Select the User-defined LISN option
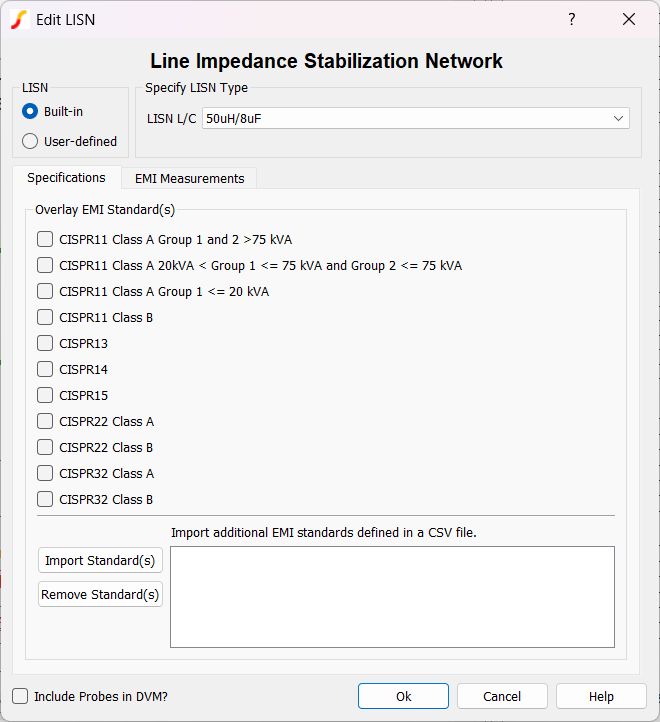The width and height of the screenshot is (660, 722). (30, 141)
